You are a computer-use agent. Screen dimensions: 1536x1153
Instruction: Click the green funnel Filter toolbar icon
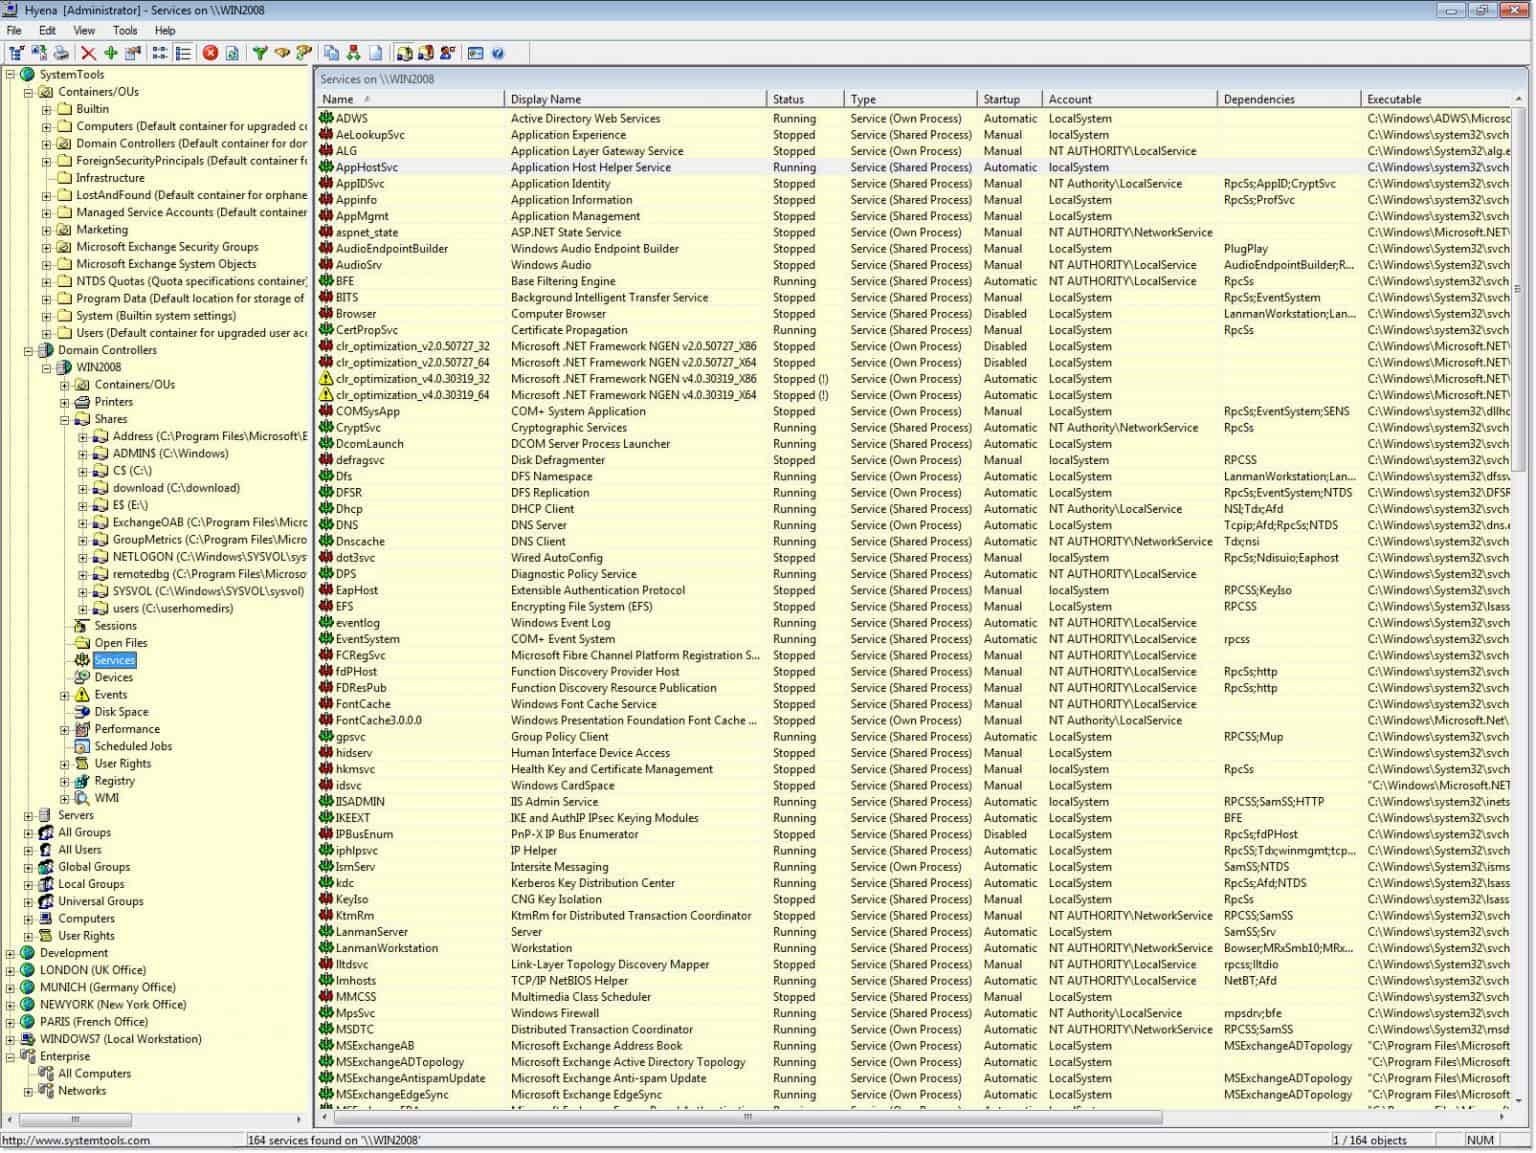coord(257,53)
